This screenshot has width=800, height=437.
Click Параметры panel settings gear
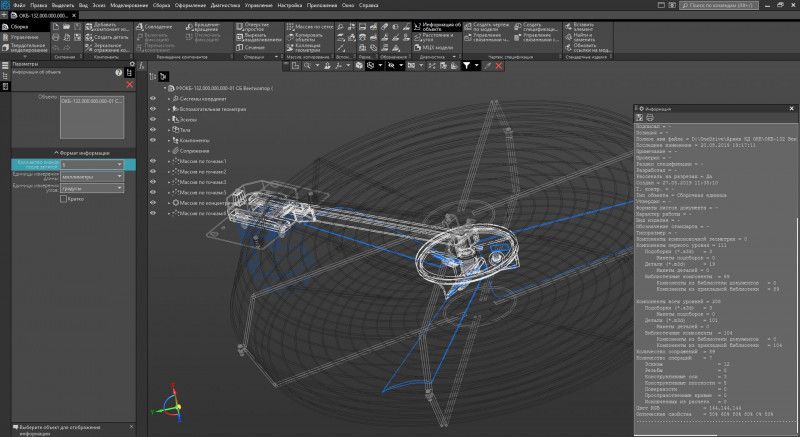[x=132, y=64]
